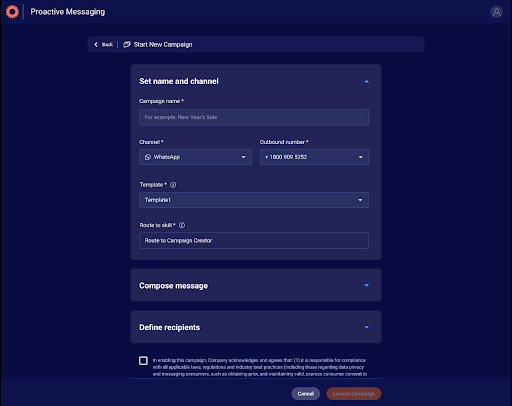Viewport: 512px width, 406px height.
Task: Open the Outbound number dropdown
Action: pyautogui.click(x=314, y=157)
